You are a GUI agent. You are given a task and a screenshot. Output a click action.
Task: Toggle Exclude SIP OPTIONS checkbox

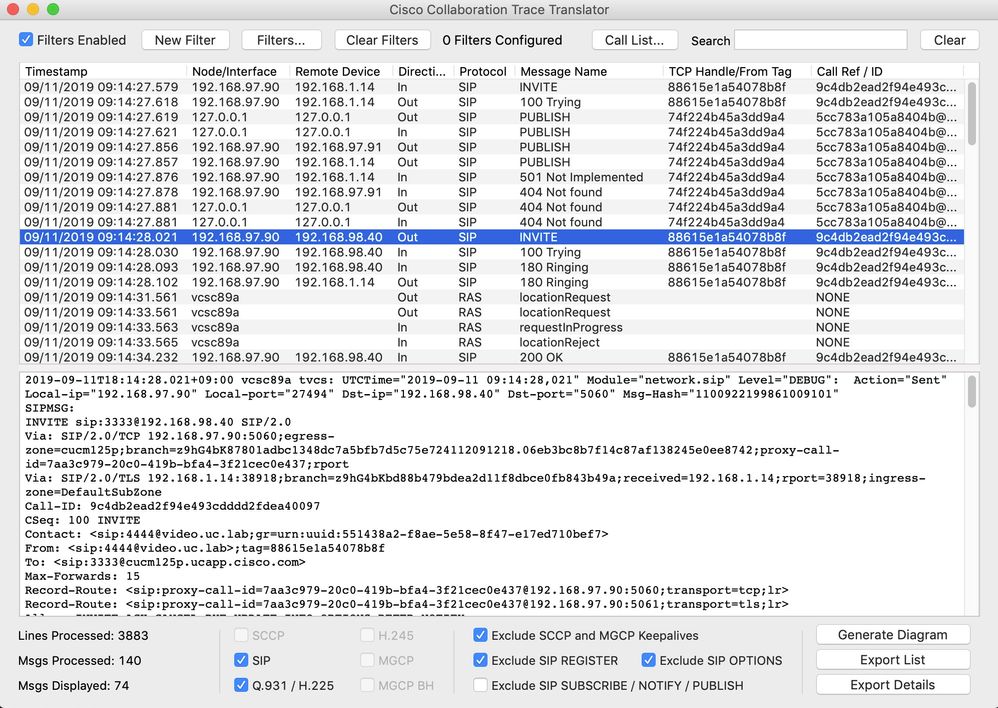tap(649, 660)
